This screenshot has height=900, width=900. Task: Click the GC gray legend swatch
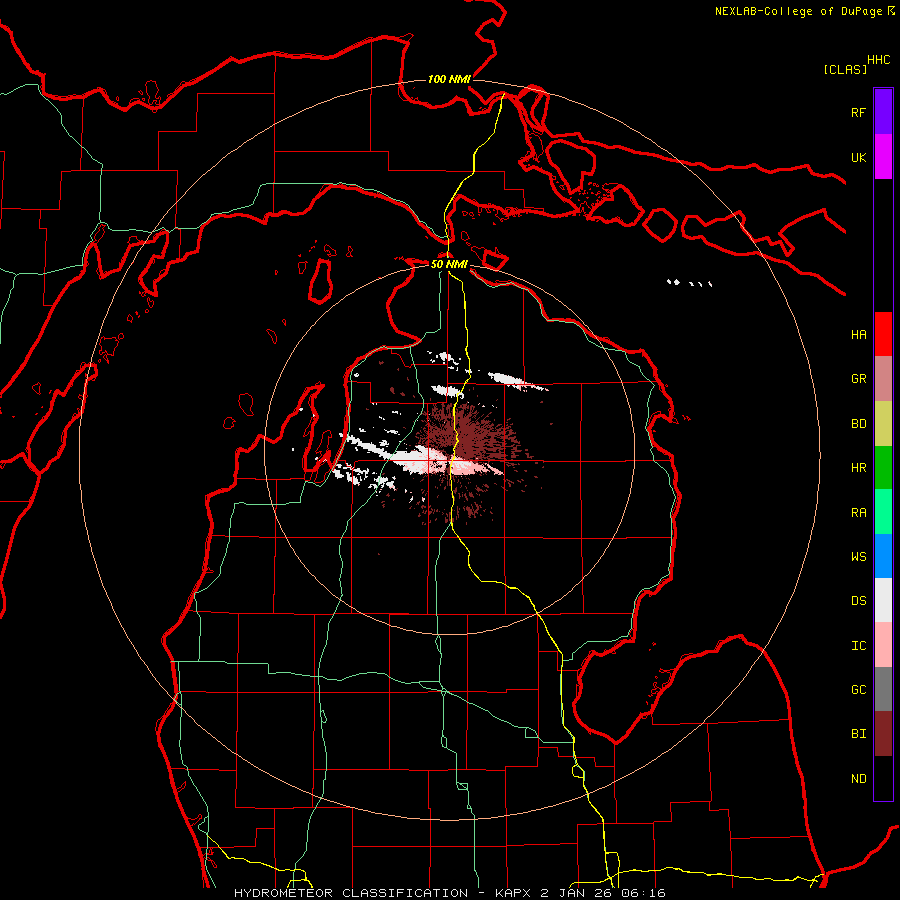point(883,689)
